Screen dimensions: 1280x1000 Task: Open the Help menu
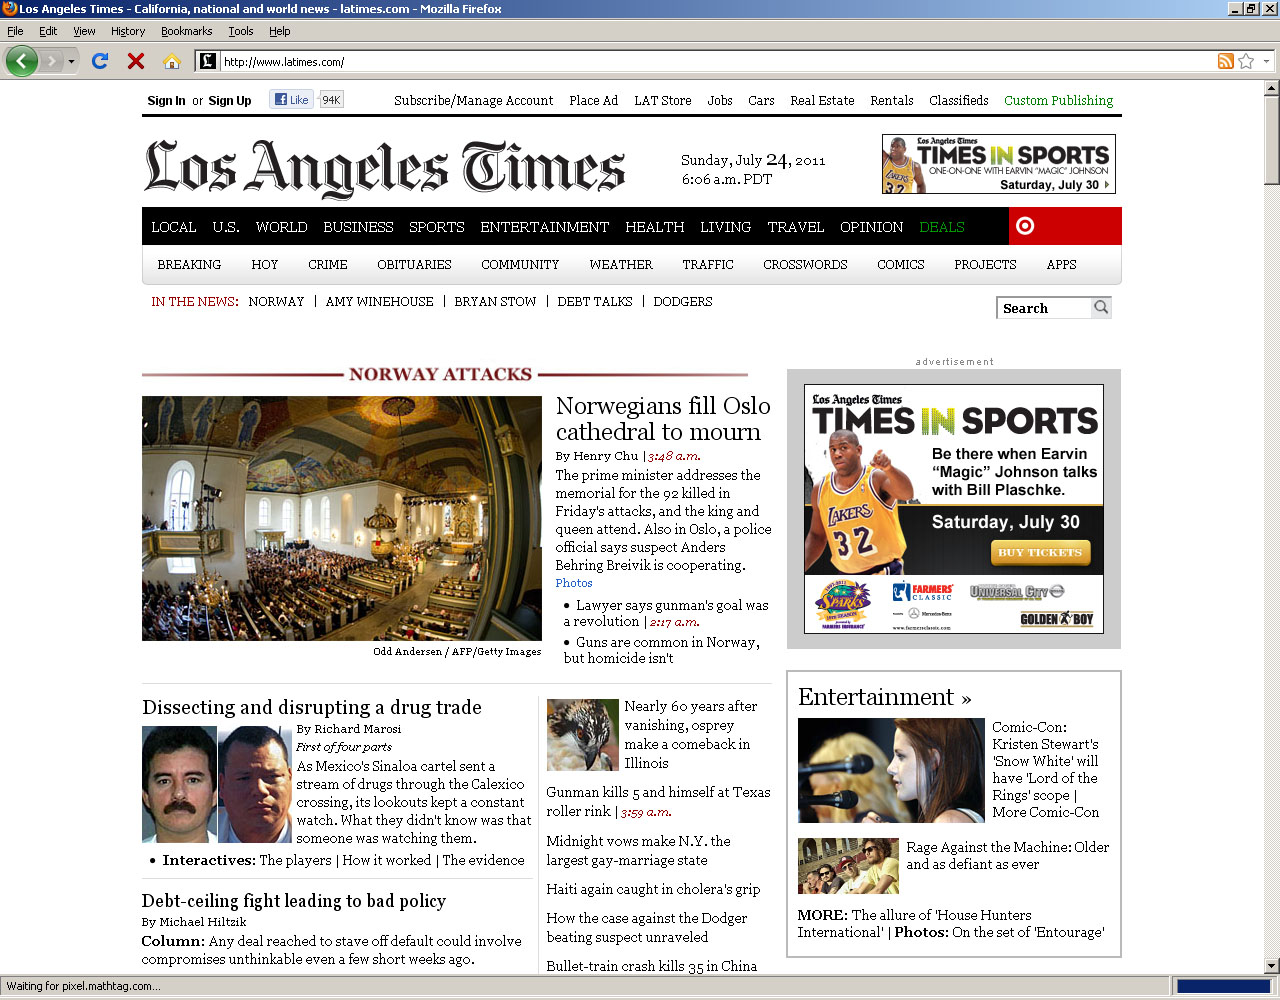(280, 31)
